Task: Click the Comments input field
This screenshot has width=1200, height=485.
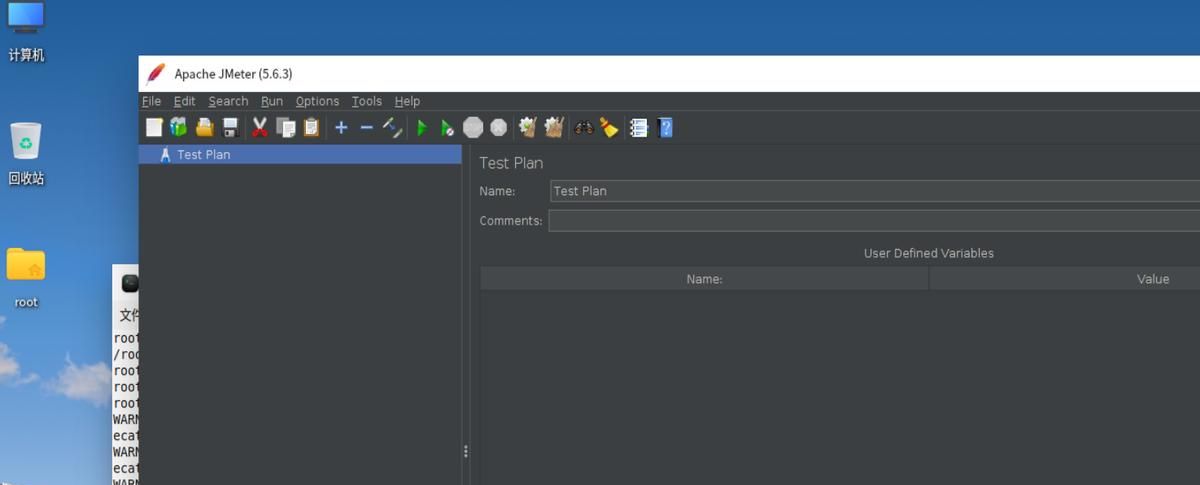Action: click(870, 221)
